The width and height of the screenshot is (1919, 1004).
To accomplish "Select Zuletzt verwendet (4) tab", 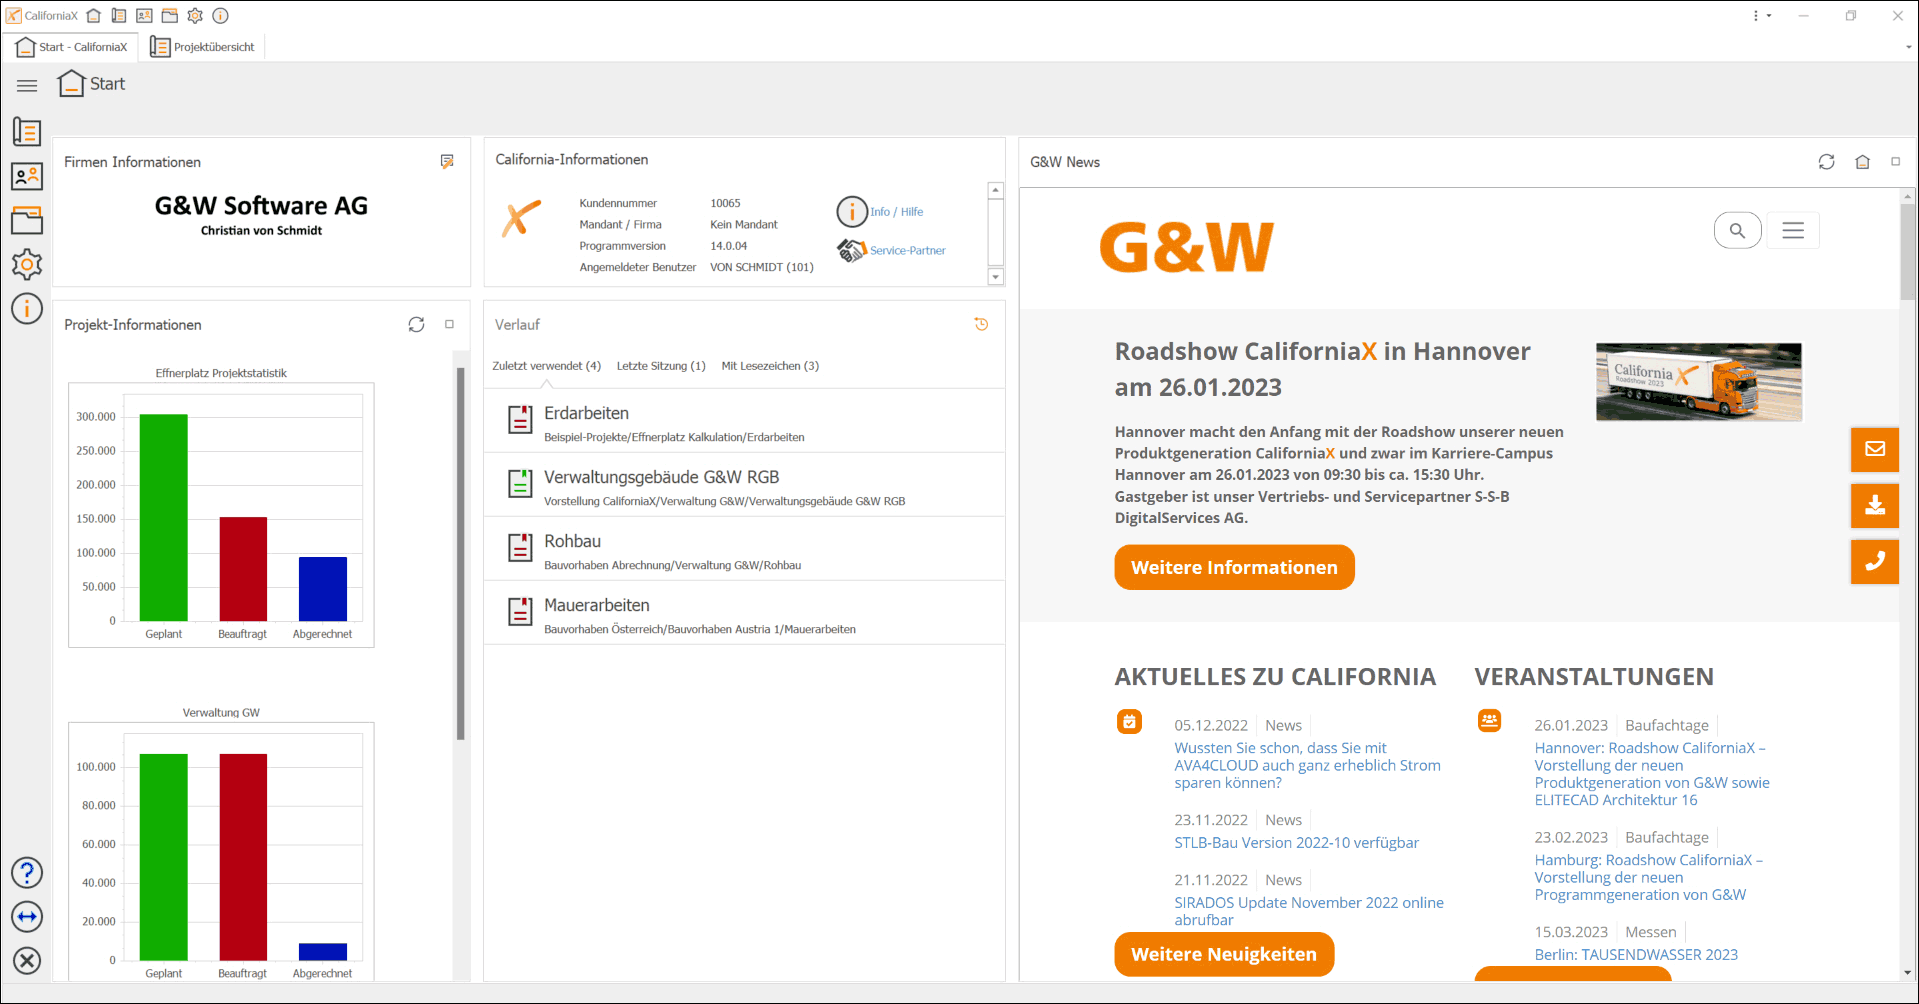I will [x=546, y=366].
